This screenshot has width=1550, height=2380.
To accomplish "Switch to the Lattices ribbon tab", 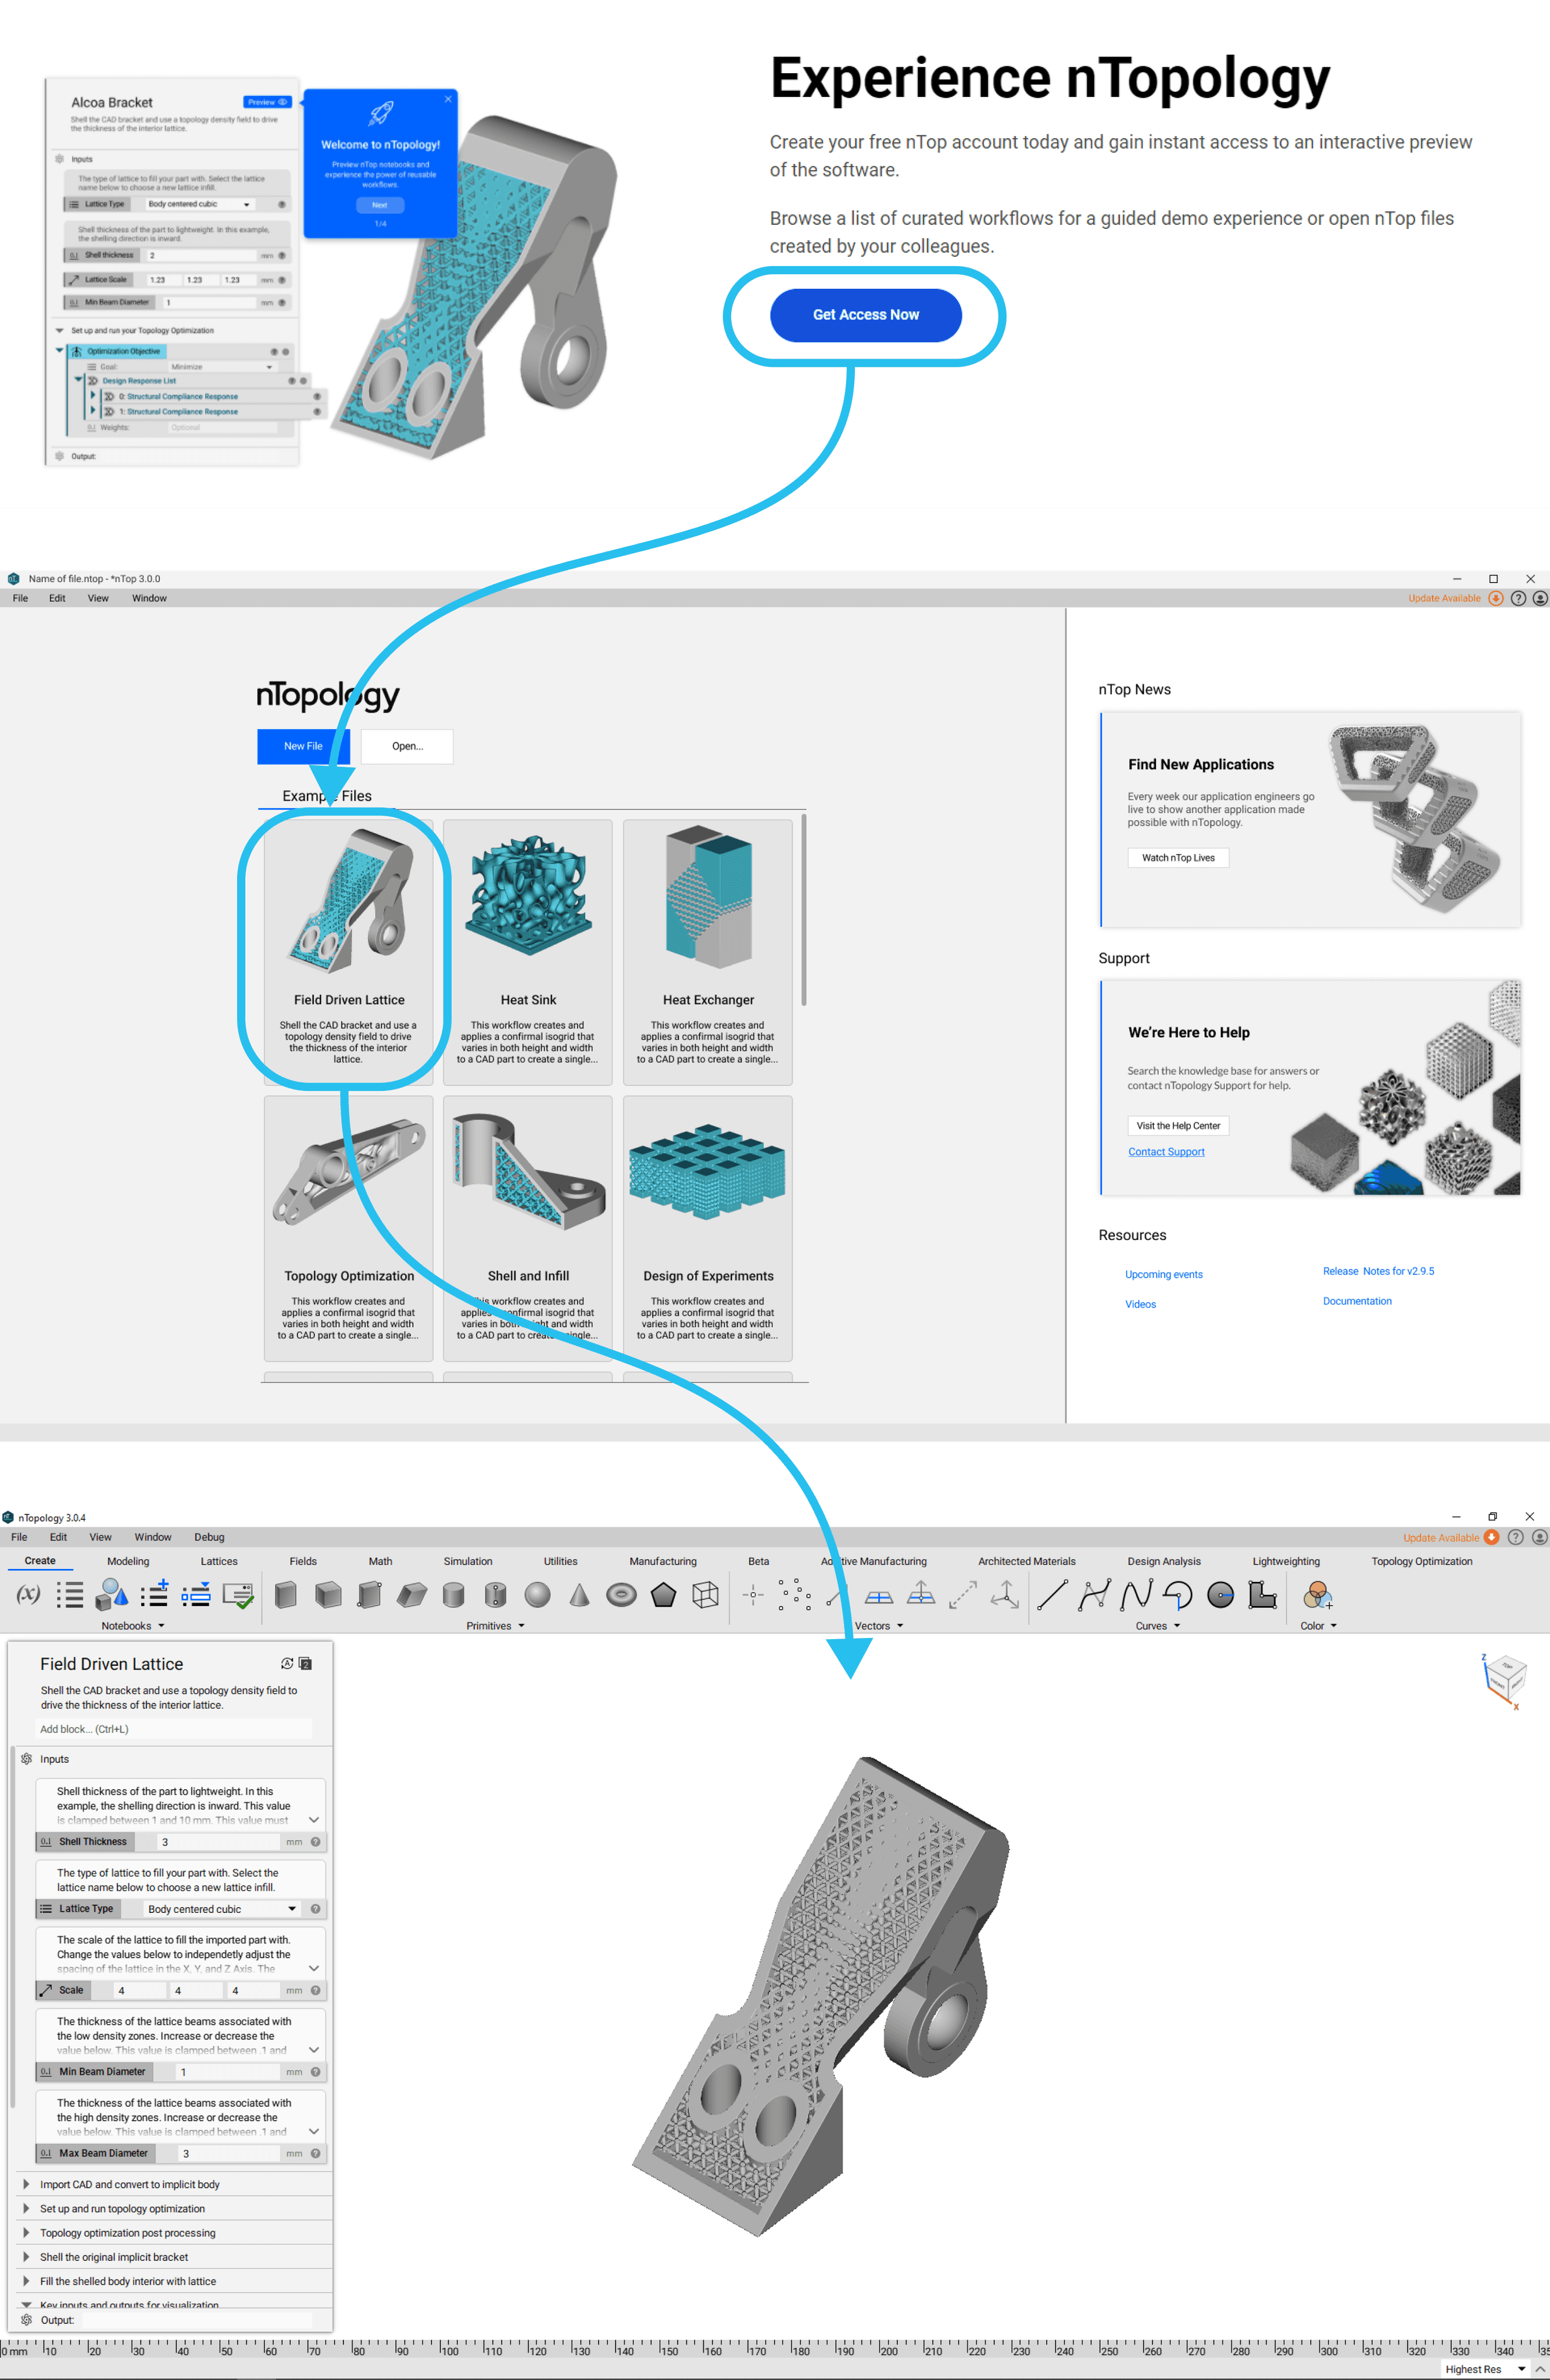I will [219, 1561].
